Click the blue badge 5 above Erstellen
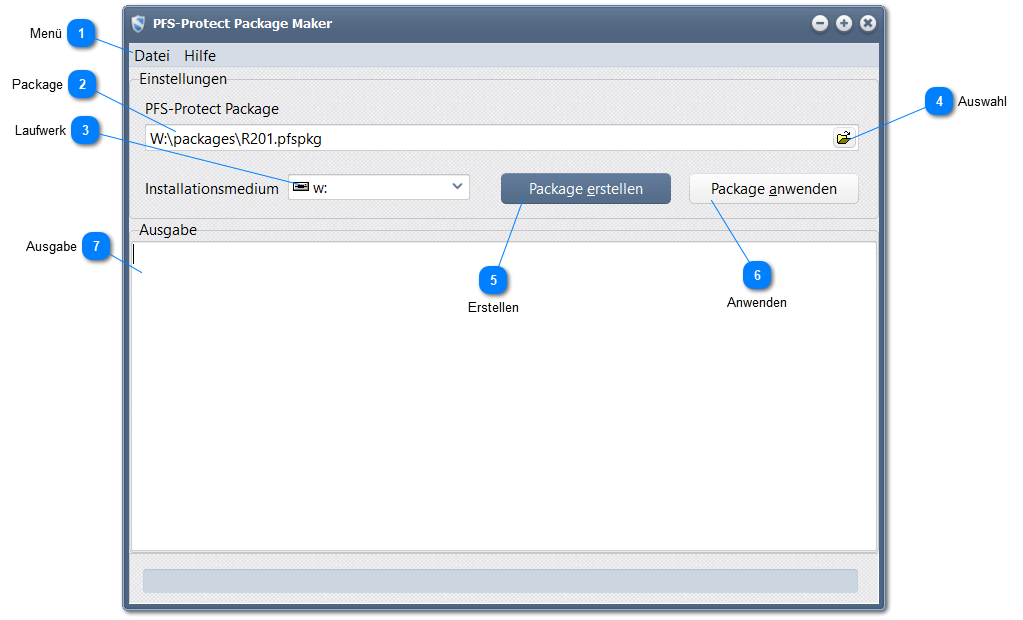 click(x=493, y=280)
